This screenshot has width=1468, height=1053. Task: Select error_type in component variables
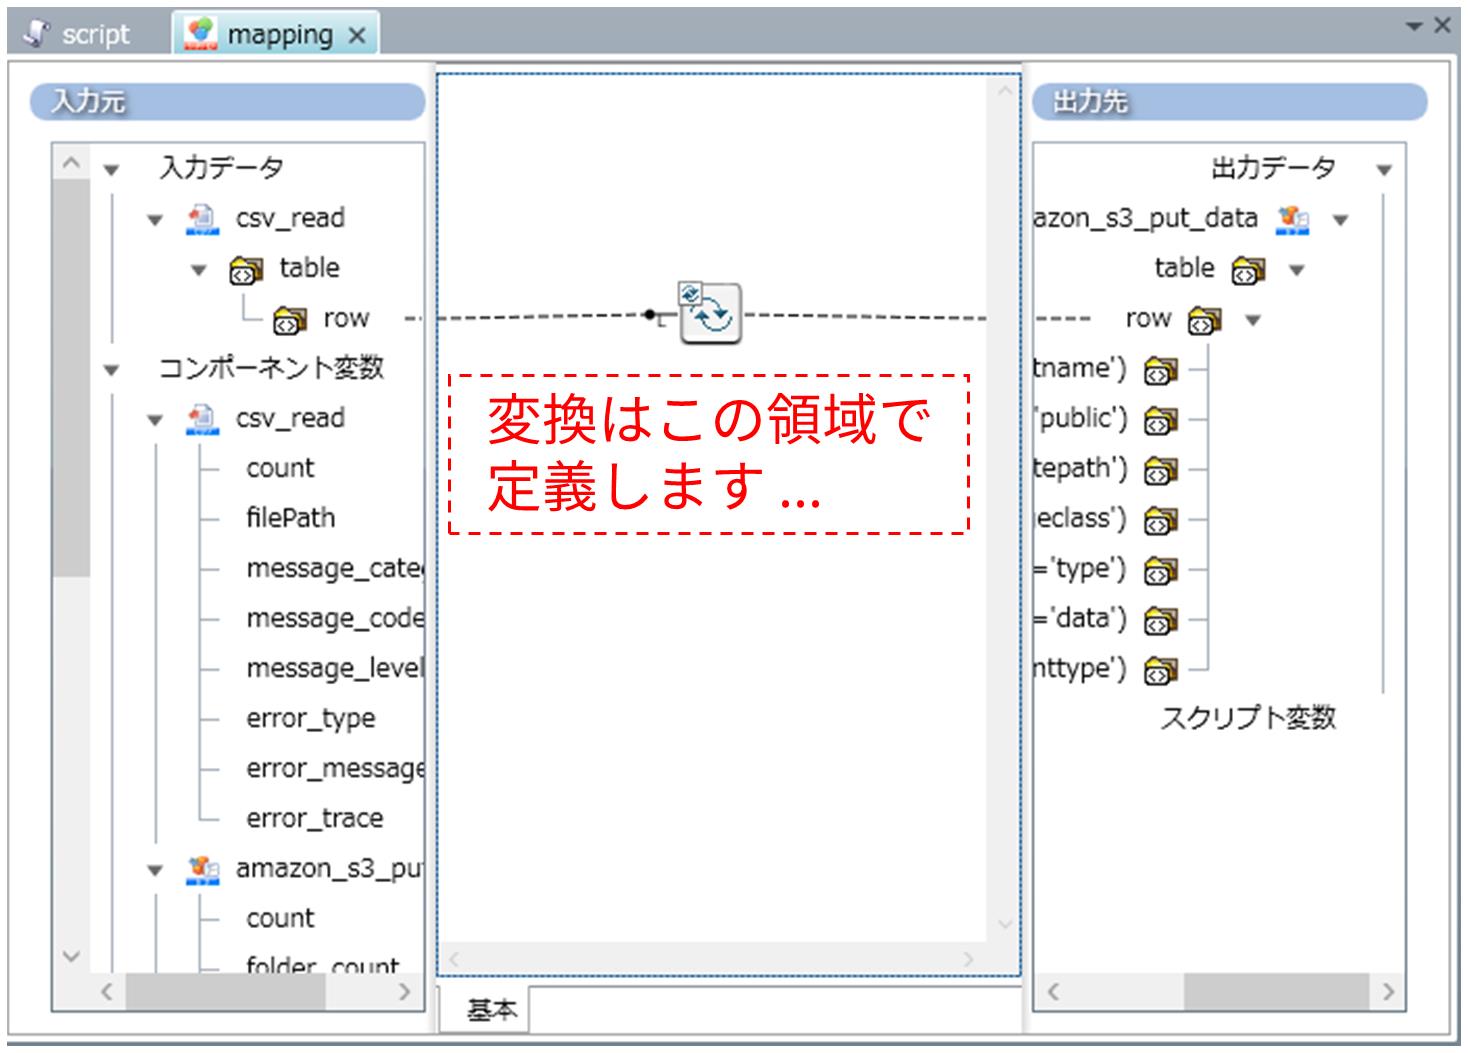(x=310, y=718)
